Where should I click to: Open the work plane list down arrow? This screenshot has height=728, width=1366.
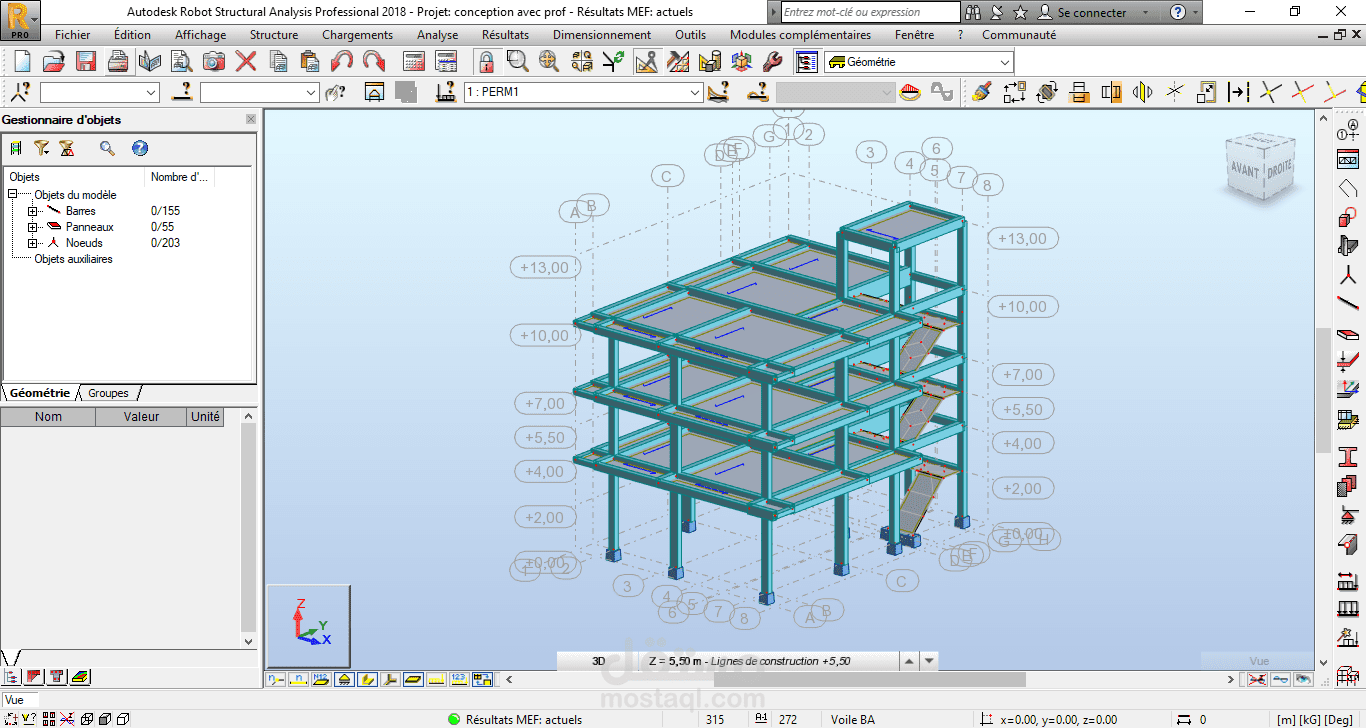[x=930, y=661]
